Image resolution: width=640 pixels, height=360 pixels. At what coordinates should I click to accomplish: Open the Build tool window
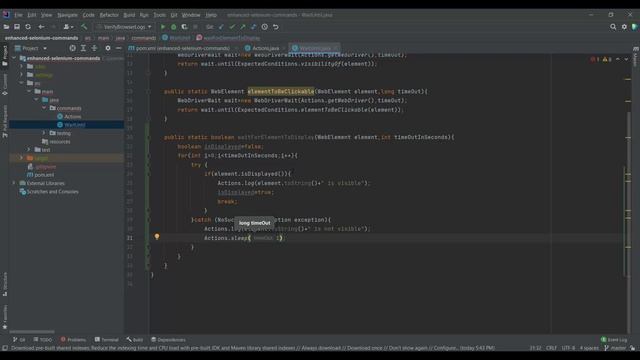[135, 340]
